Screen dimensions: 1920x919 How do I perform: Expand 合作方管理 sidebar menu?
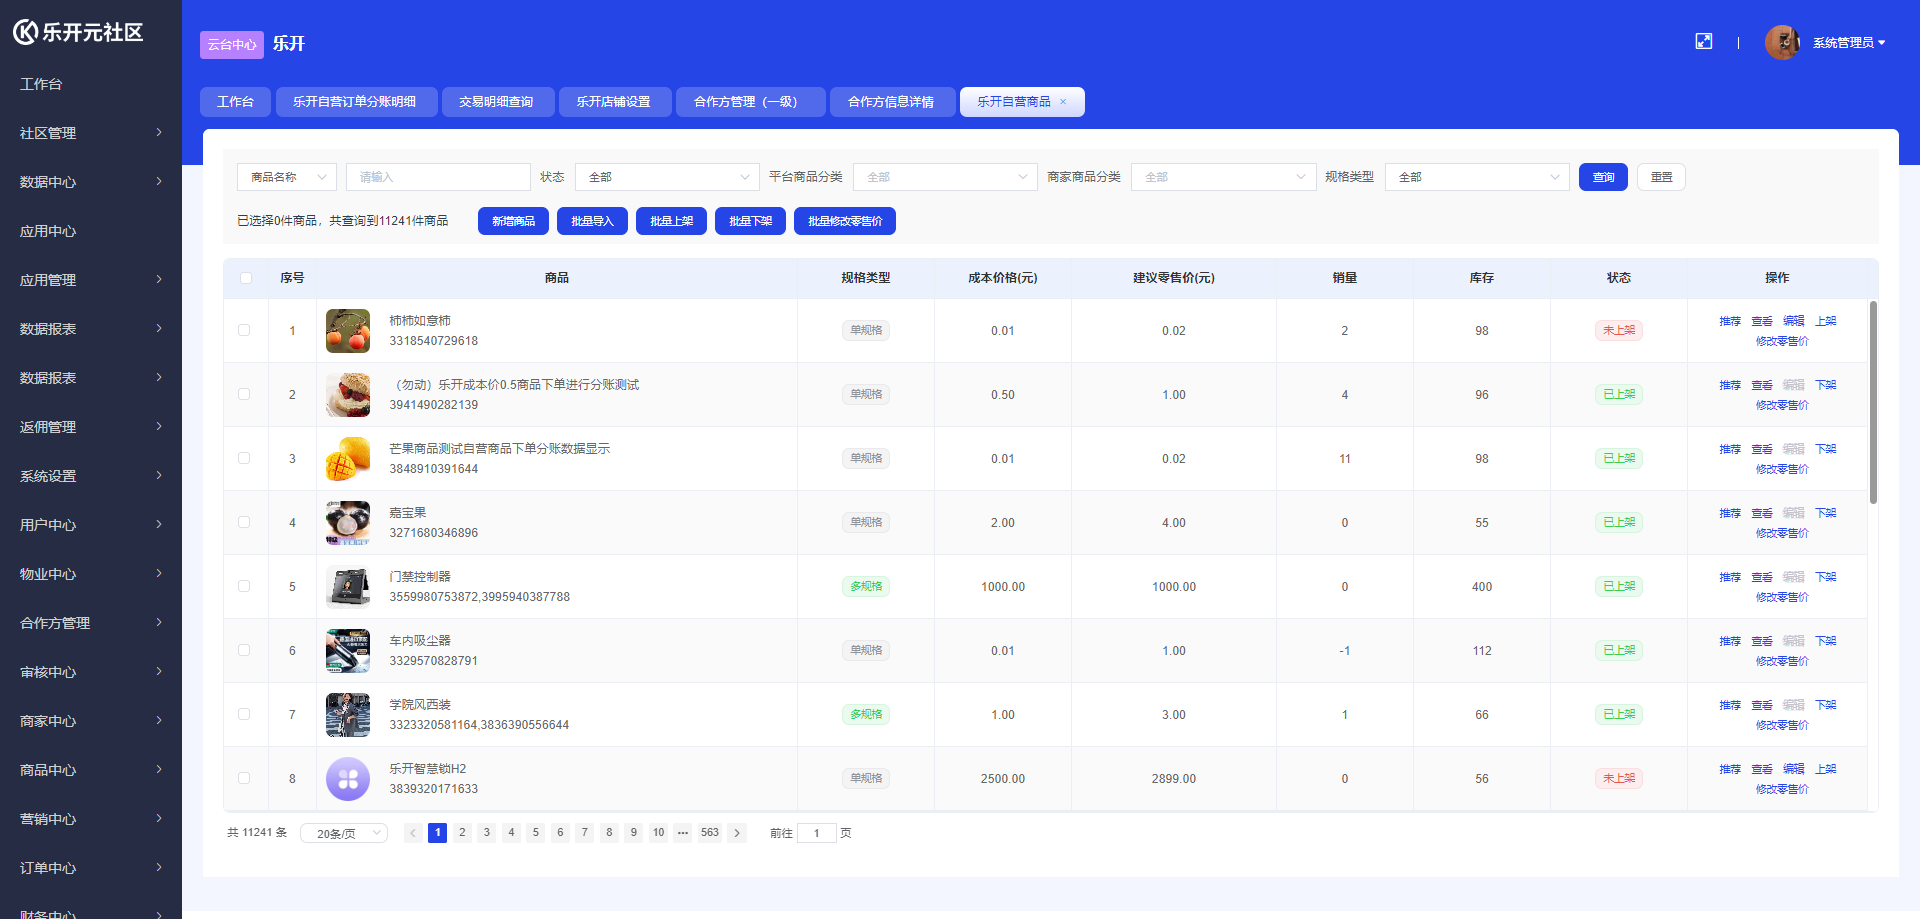point(91,623)
